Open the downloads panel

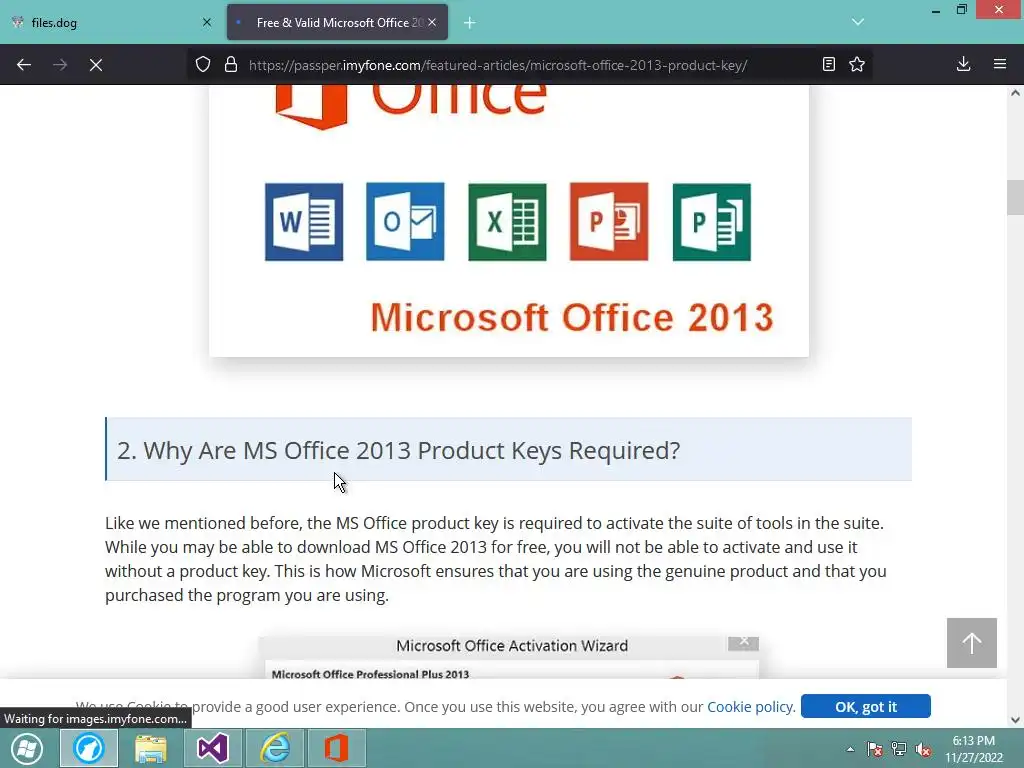[x=963, y=64]
